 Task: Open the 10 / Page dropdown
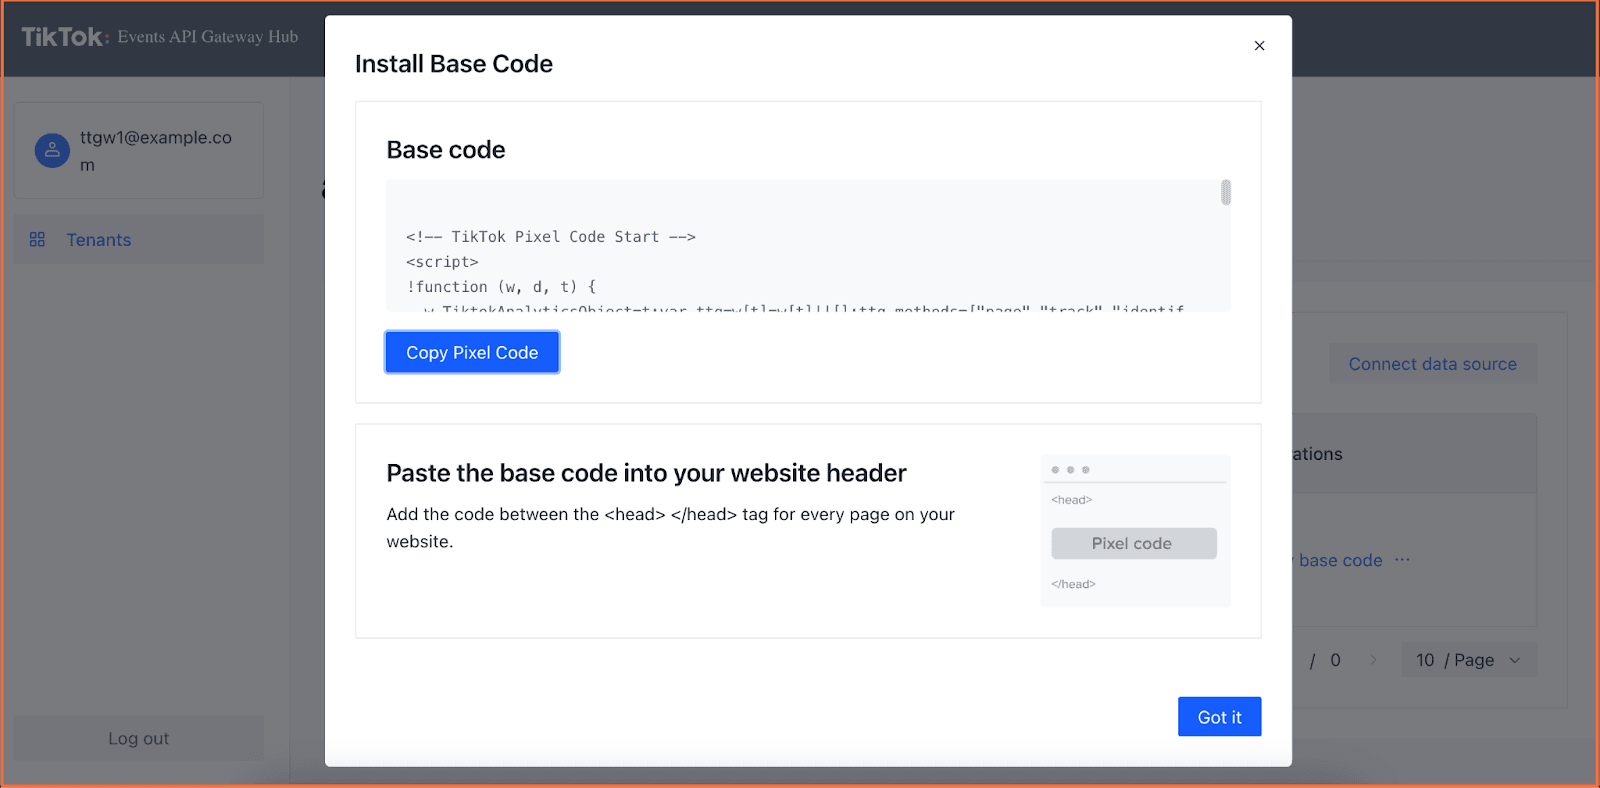[x=1469, y=660]
